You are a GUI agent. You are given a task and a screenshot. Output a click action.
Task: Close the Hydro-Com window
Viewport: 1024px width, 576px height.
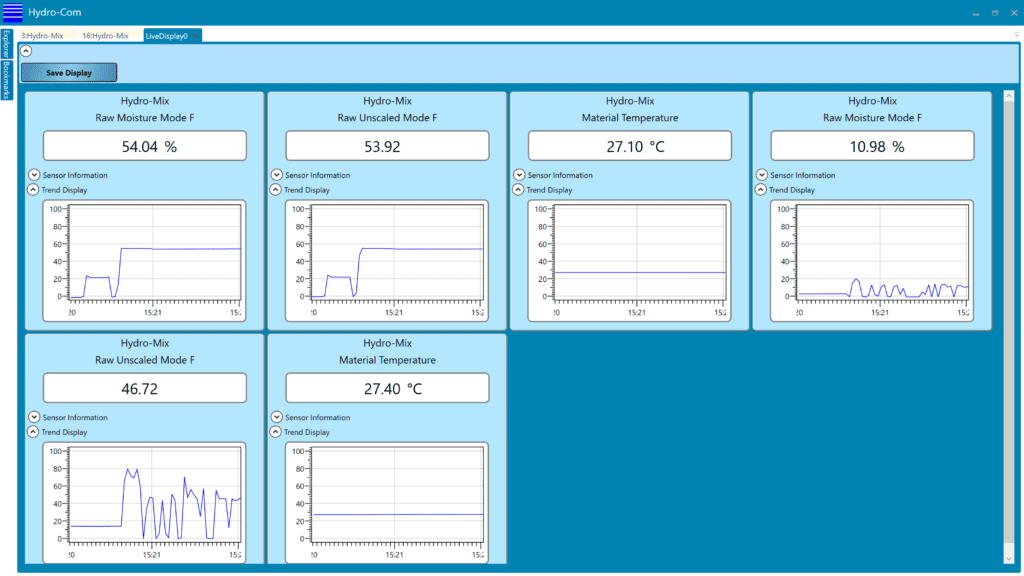[1014, 13]
